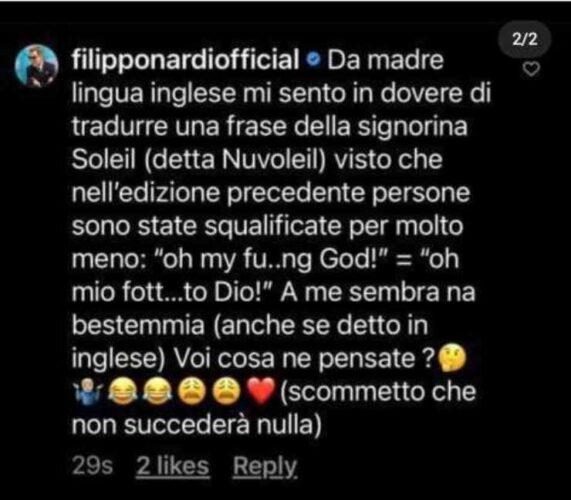Tap the 2/2 image counter badge
The width and height of the screenshot is (571, 500).
pos(524,39)
